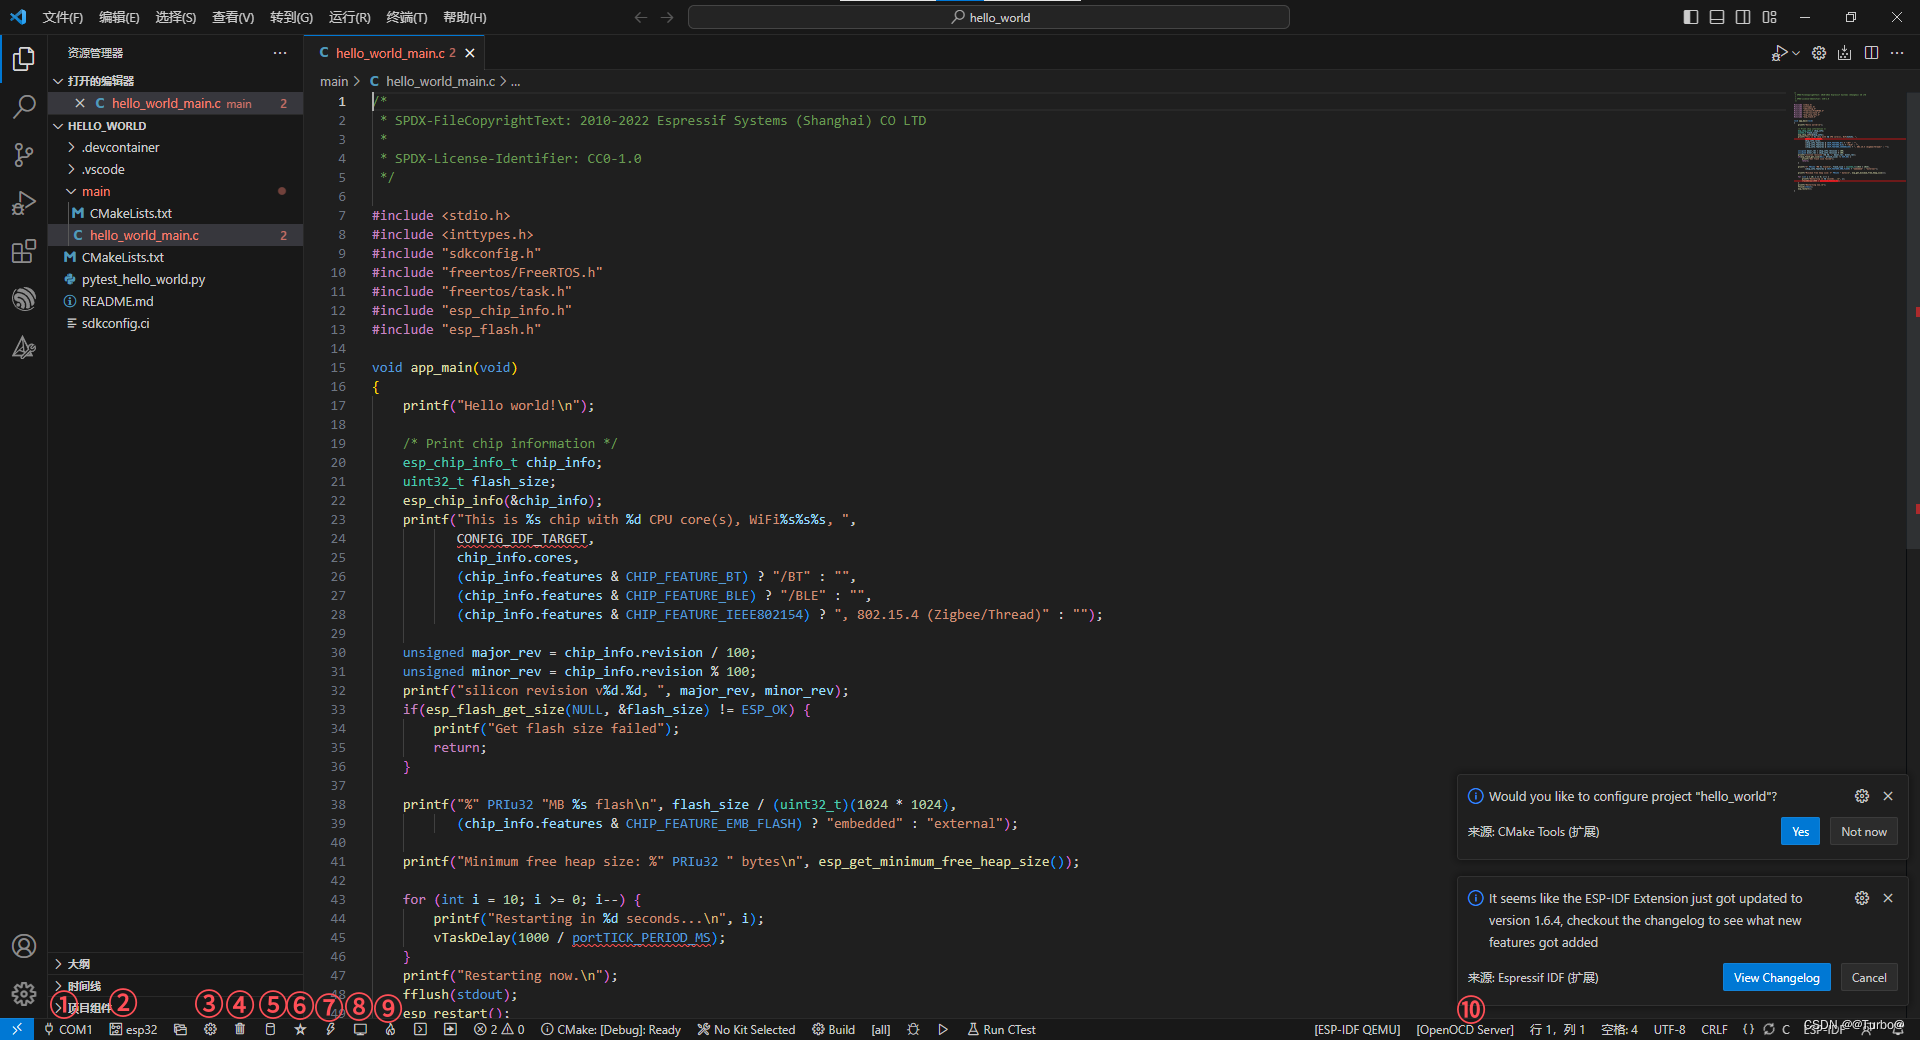
Task: Click Cancel on ESP-IDF notification
Action: coord(1869,977)
